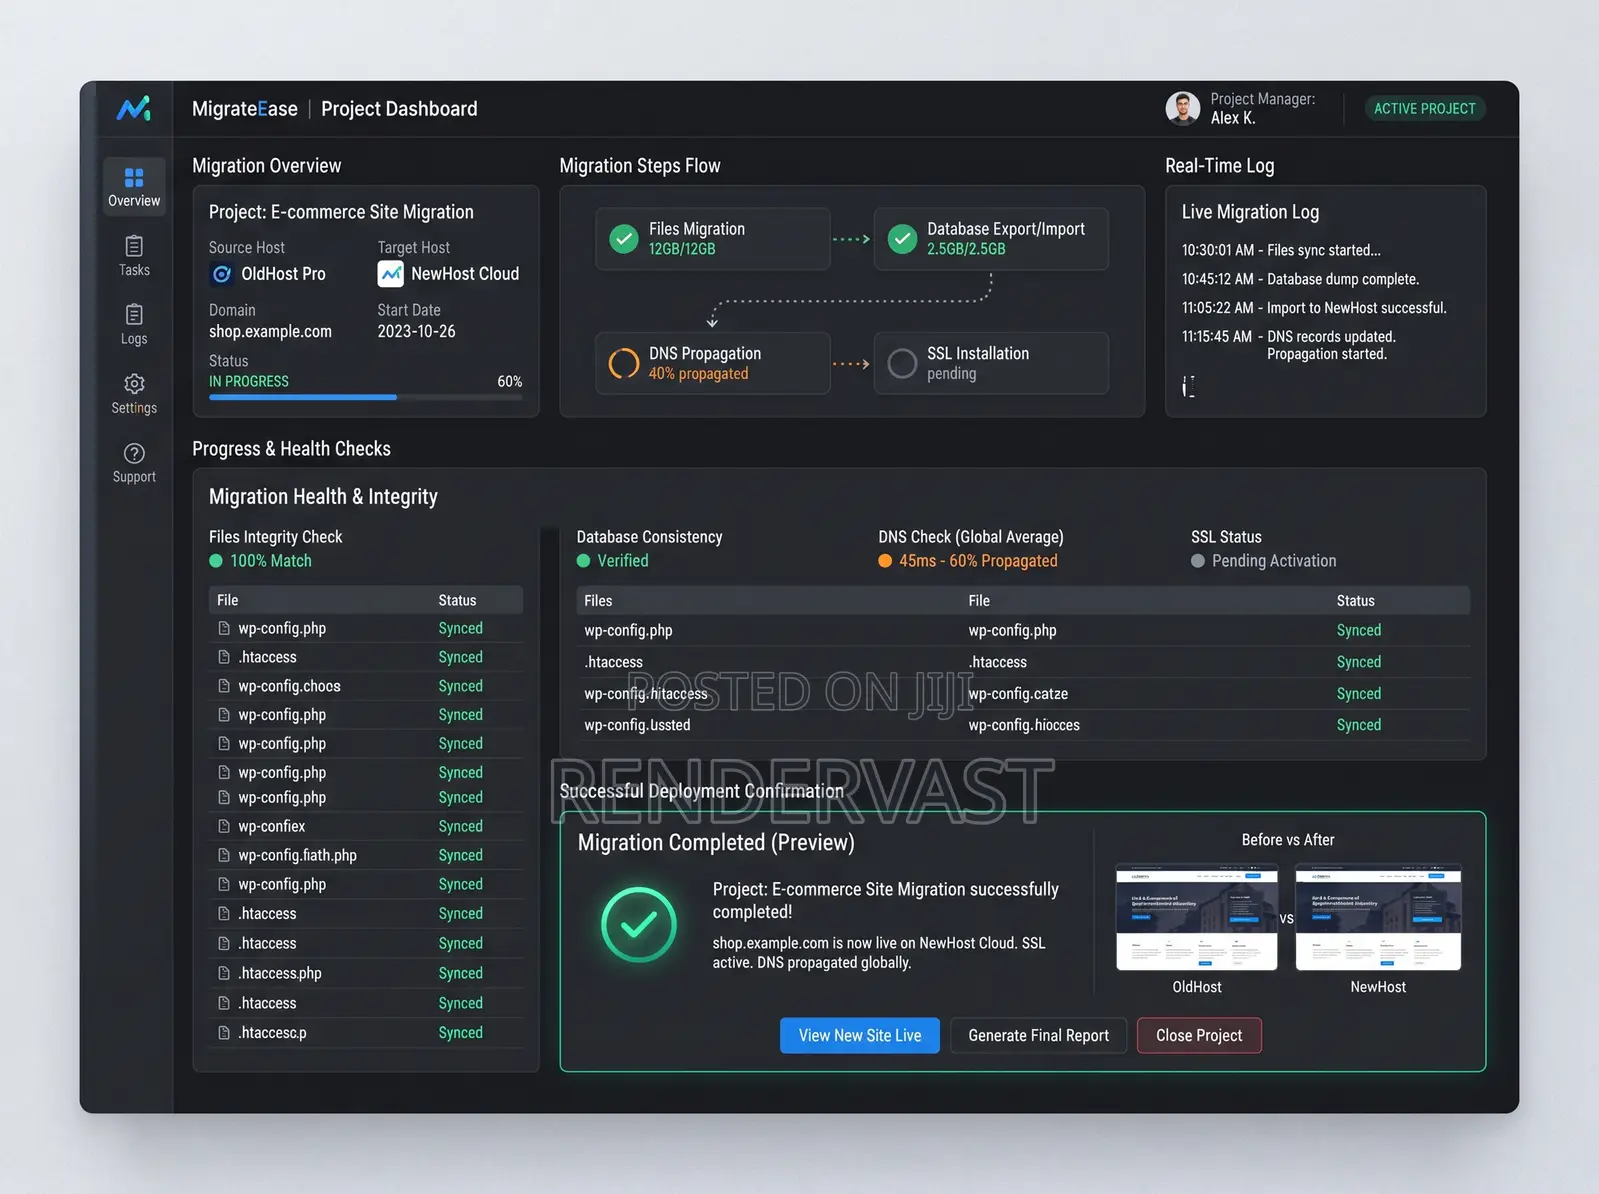The image size is (1599, 1194).
Task: Click Files Migration green checkmark icon
Action: (x=624, y=239)
